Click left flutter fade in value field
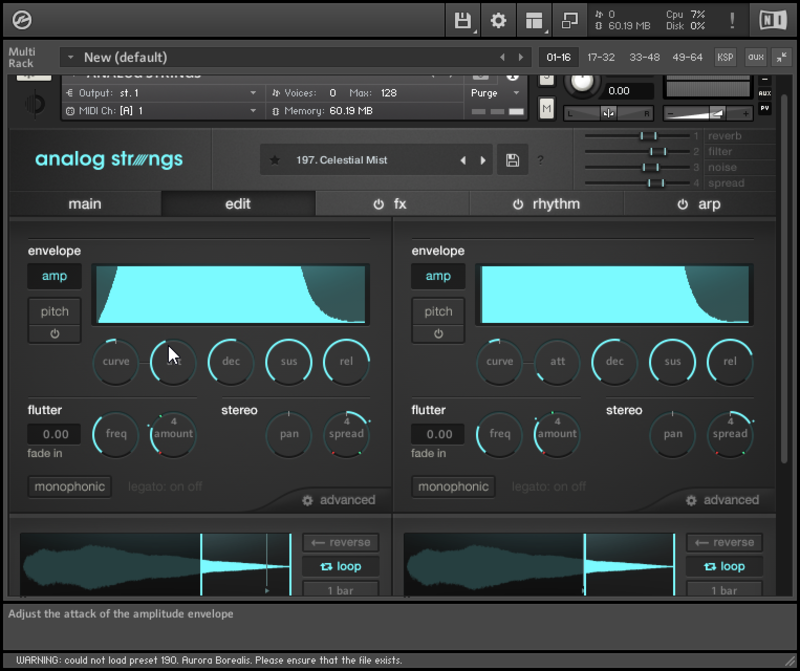The width and height of the screenshot is (800, 671). pos(55,434)
